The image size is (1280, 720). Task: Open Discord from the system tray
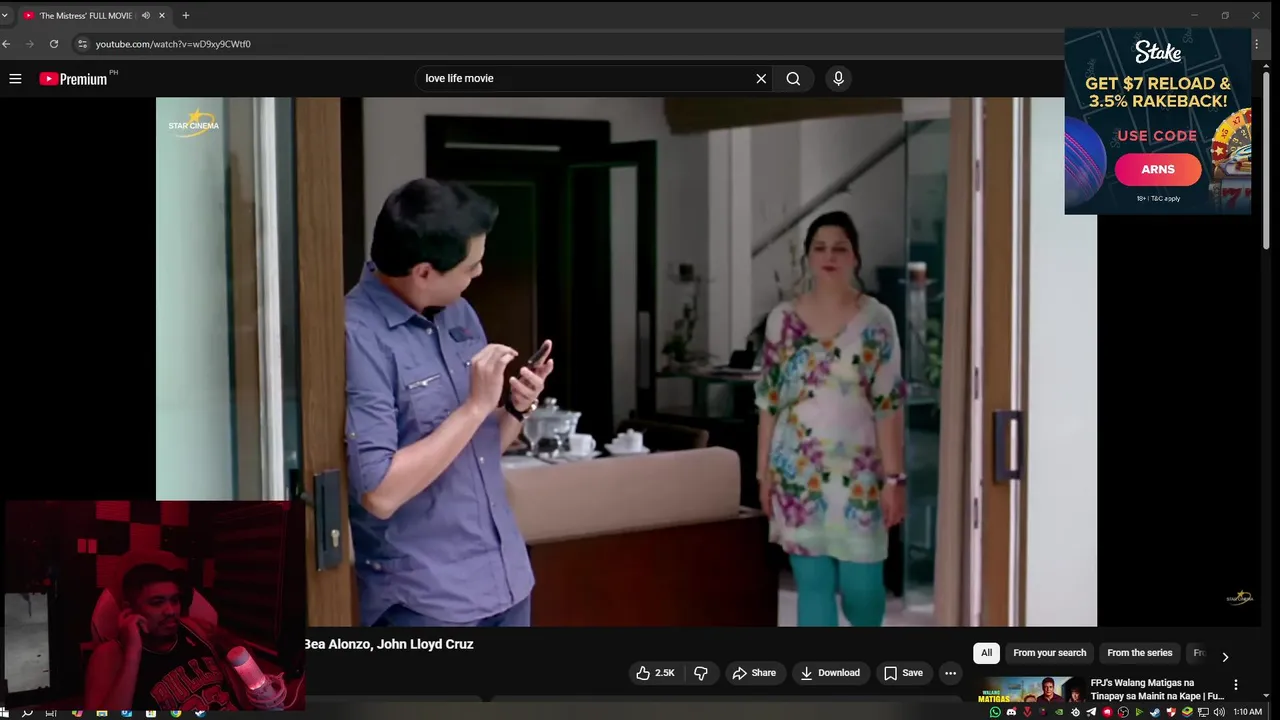tap(1011, 712)
